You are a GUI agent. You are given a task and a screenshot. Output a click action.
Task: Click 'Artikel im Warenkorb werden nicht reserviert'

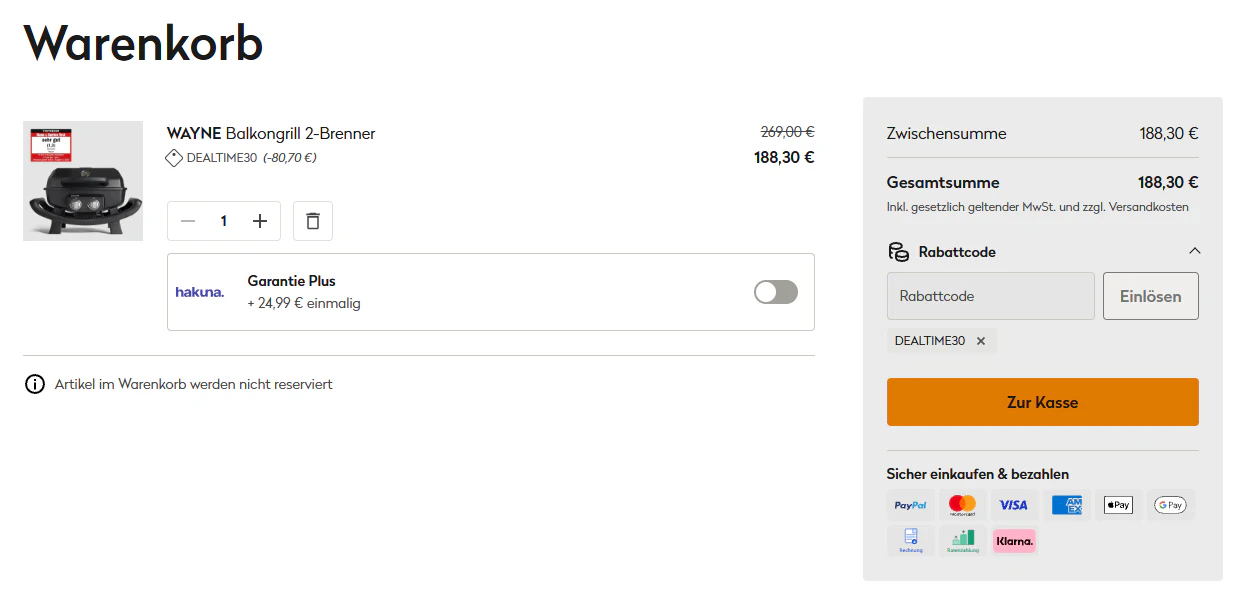194,384
